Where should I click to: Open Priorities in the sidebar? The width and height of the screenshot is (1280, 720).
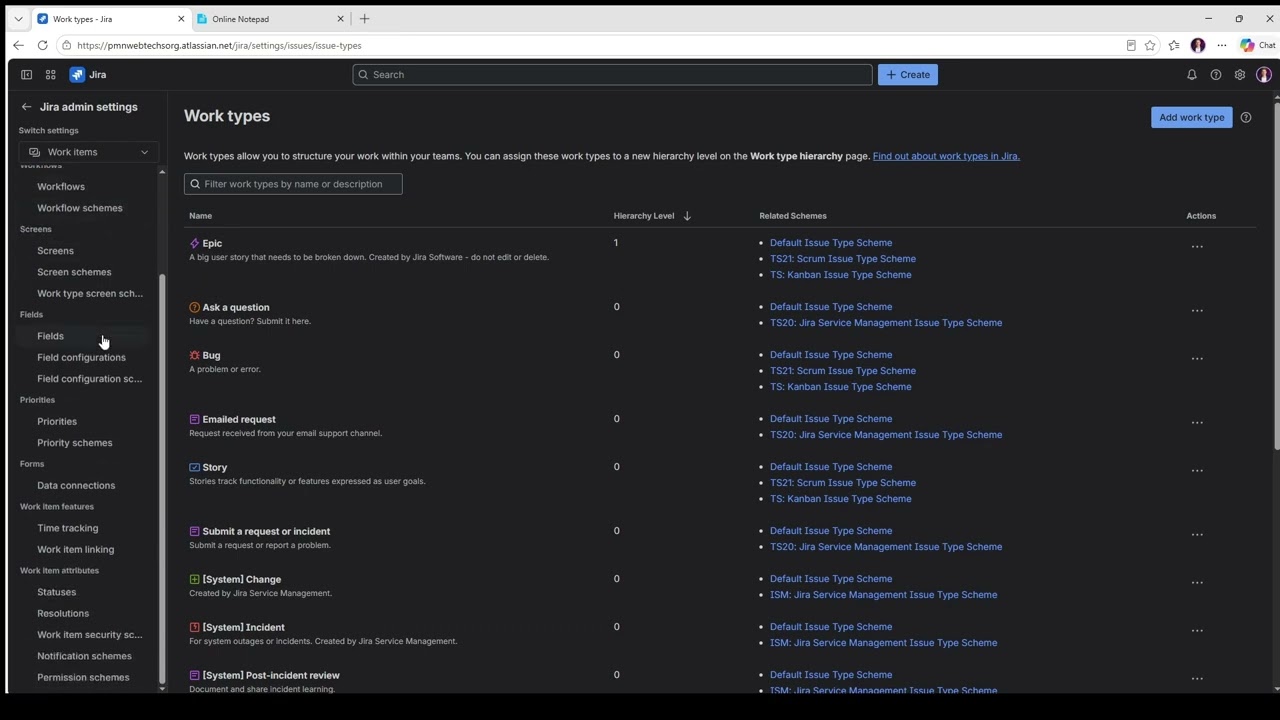(x=57, y=422)
